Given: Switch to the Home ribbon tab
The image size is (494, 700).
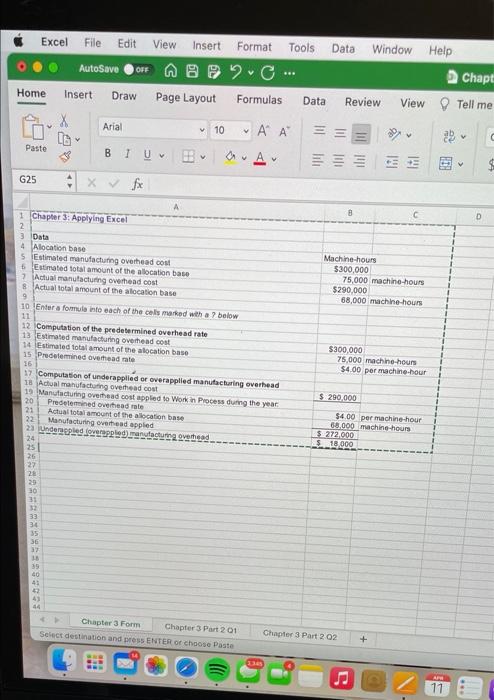Looking at the screenshot, I should click(31, 93).
